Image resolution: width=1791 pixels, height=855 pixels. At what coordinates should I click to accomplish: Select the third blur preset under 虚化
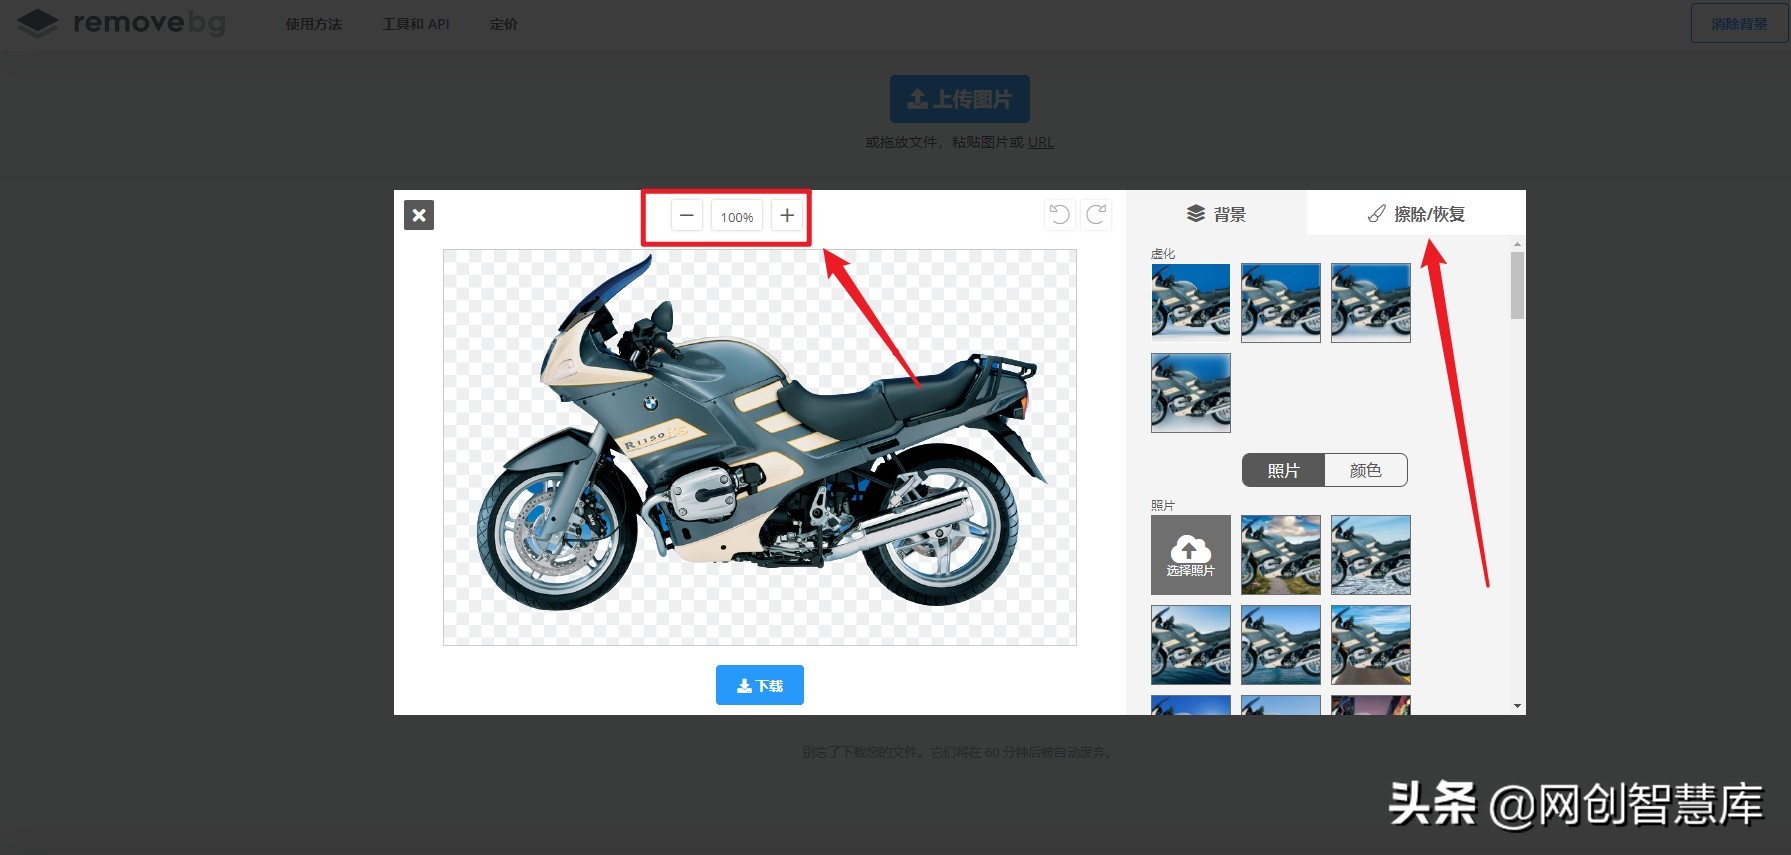pyautogui.click(x=1371, y=303)
